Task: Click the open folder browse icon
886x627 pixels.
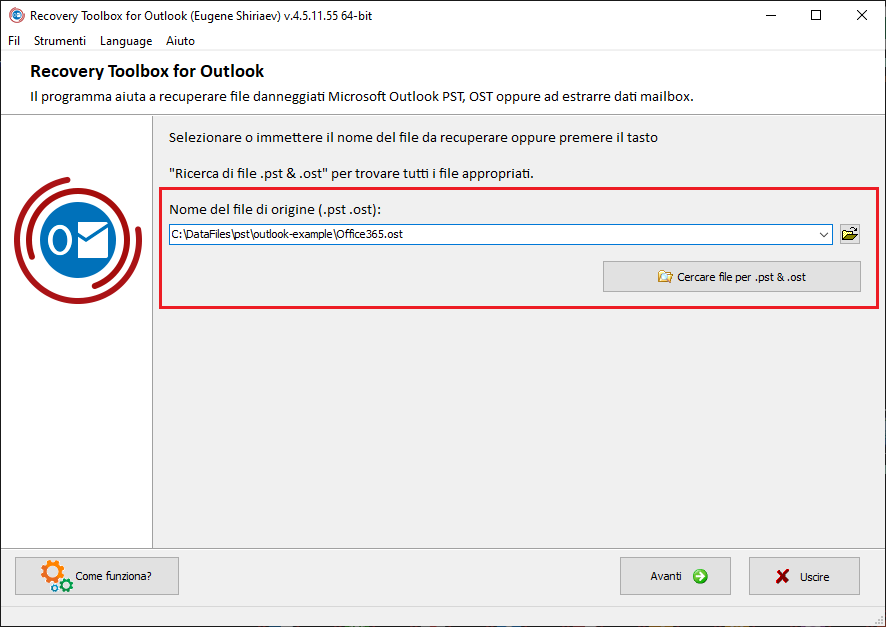Action: tap(849, 234)
